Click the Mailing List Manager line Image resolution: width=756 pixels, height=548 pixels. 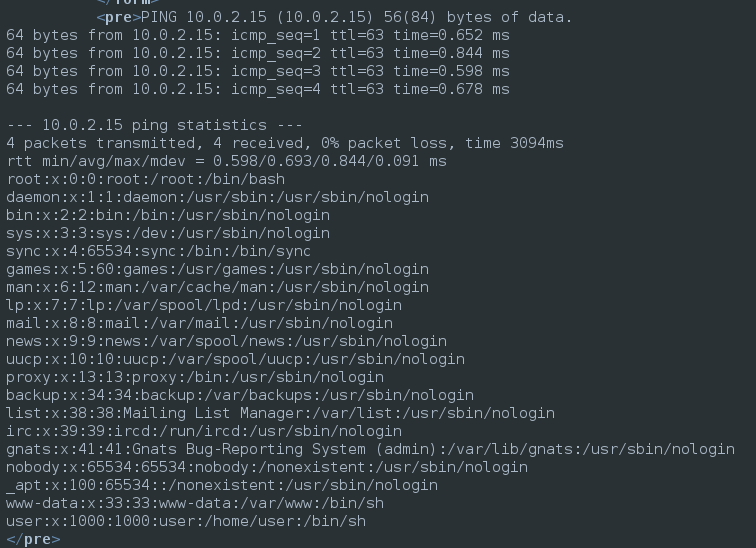(x=280, y=413)
